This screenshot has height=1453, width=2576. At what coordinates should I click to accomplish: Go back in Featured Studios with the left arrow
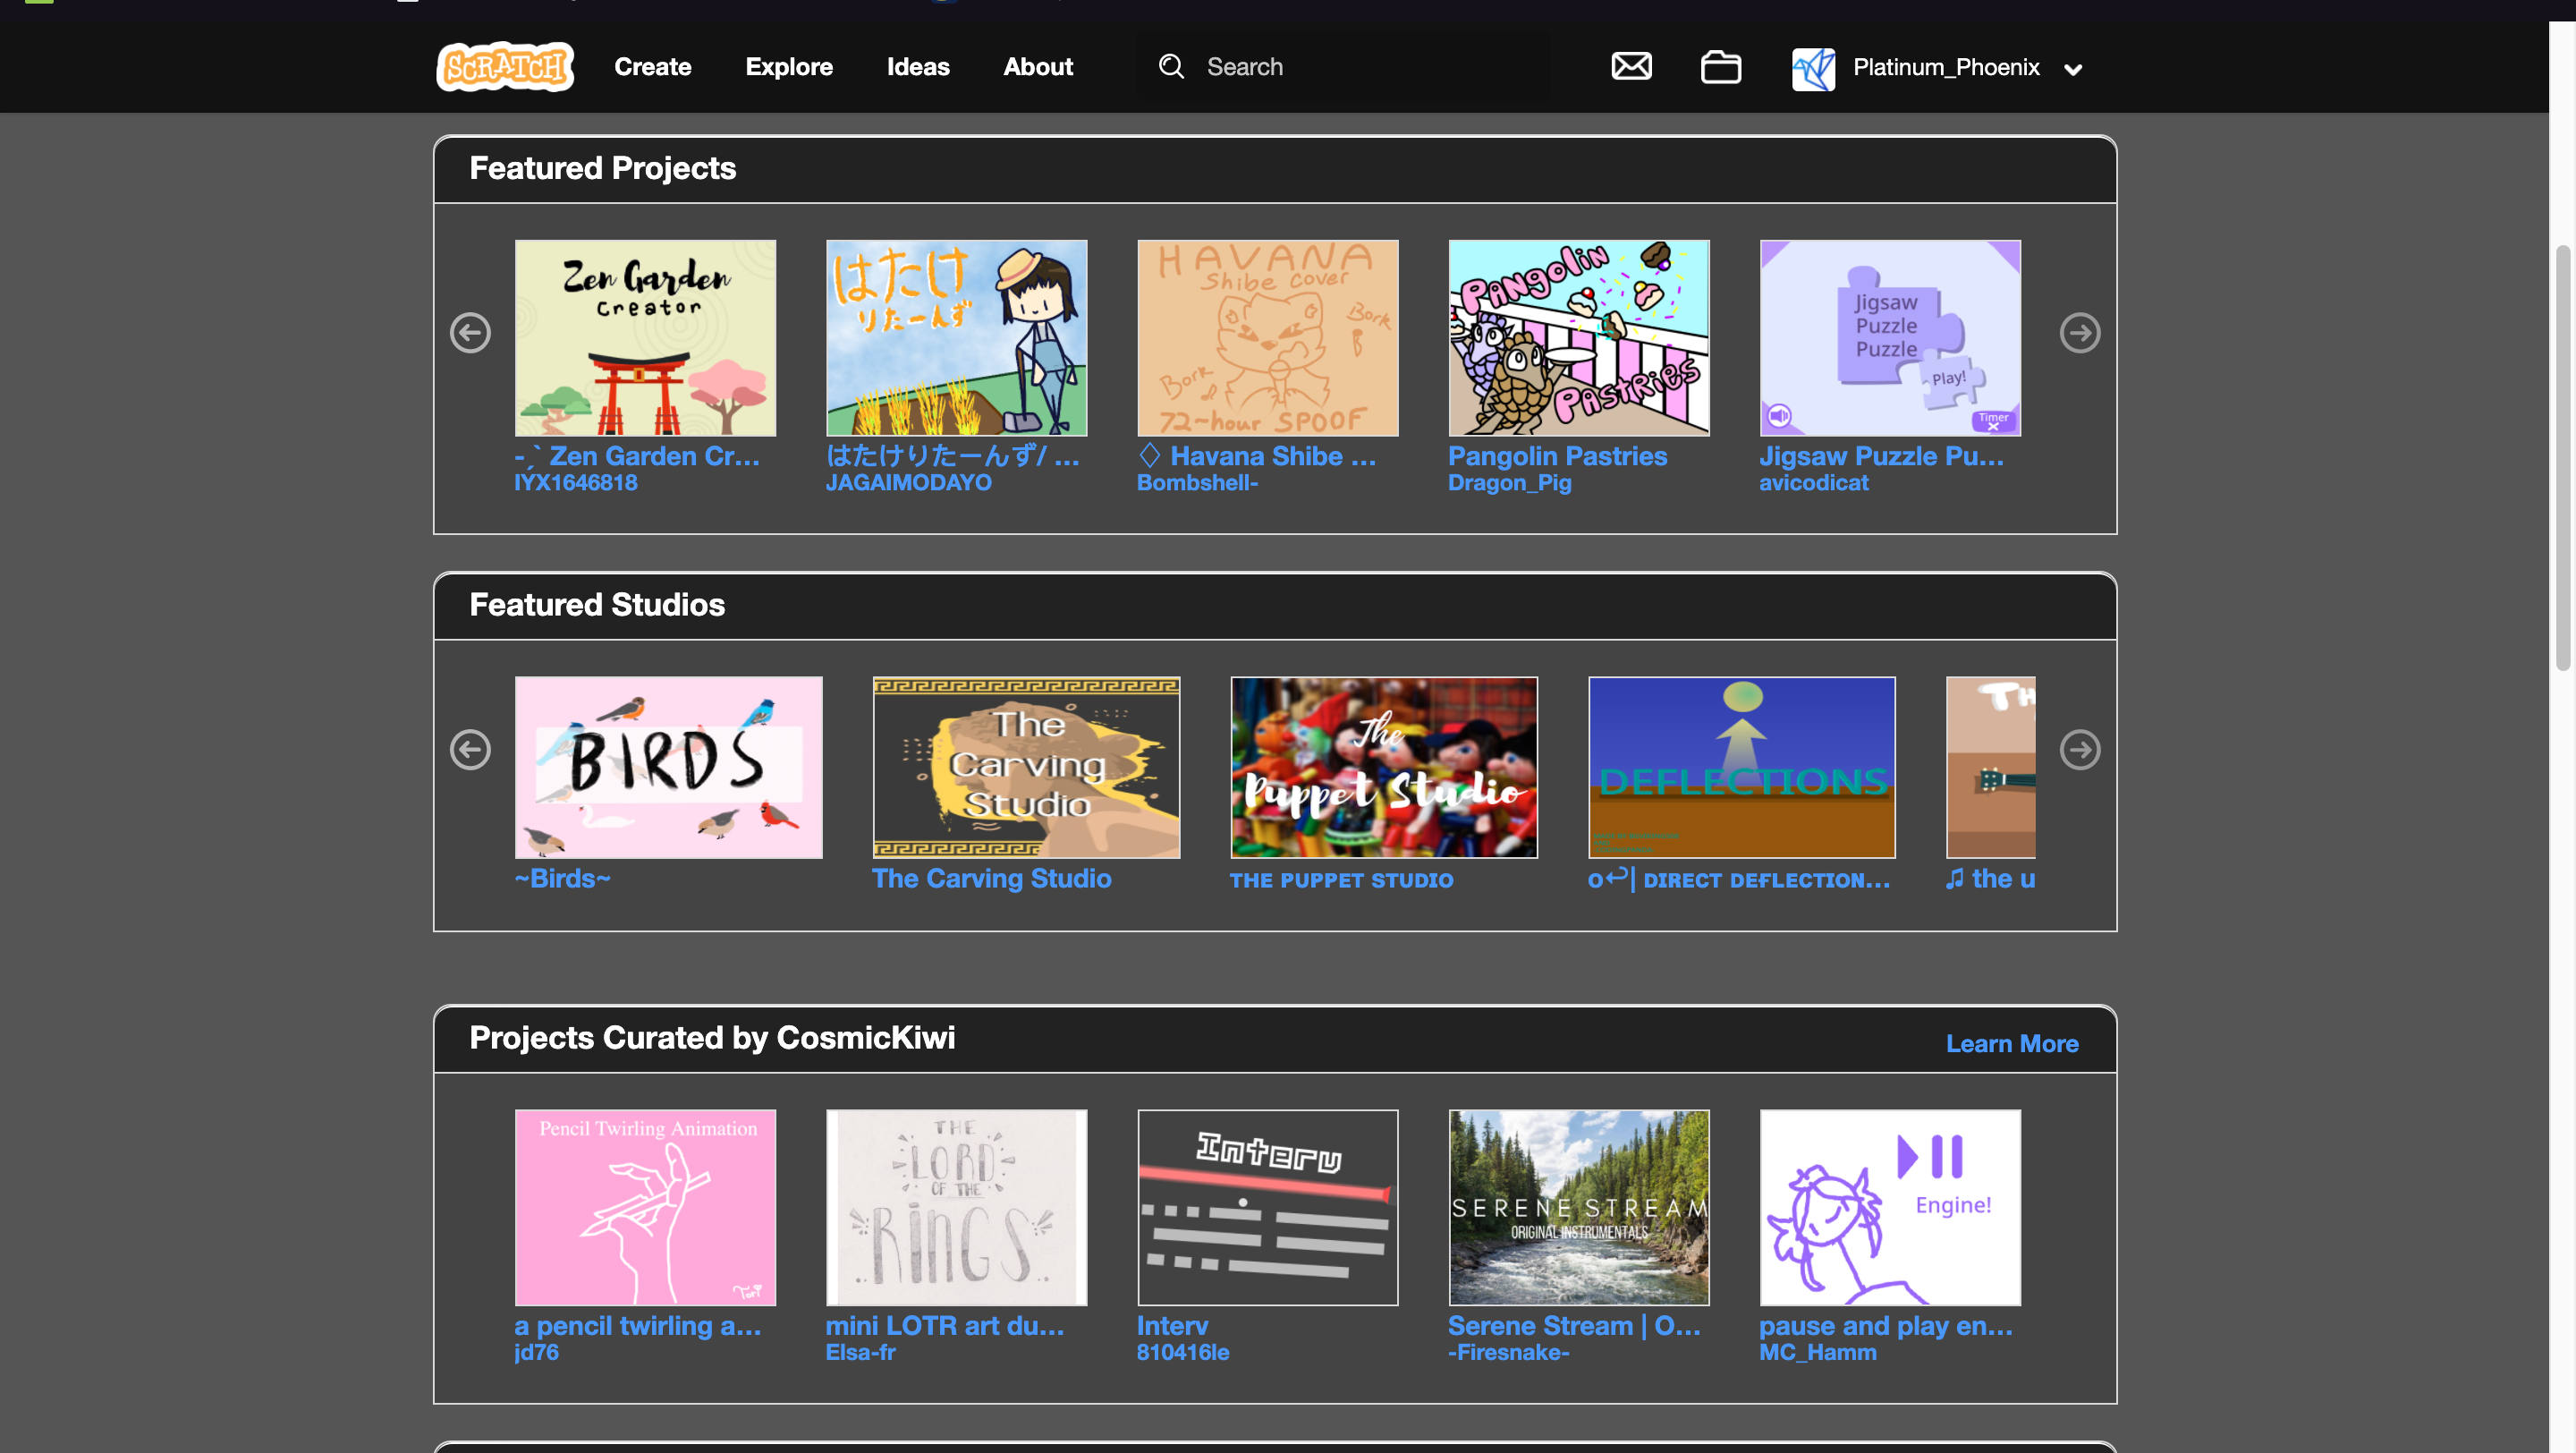tap(470, 749)
